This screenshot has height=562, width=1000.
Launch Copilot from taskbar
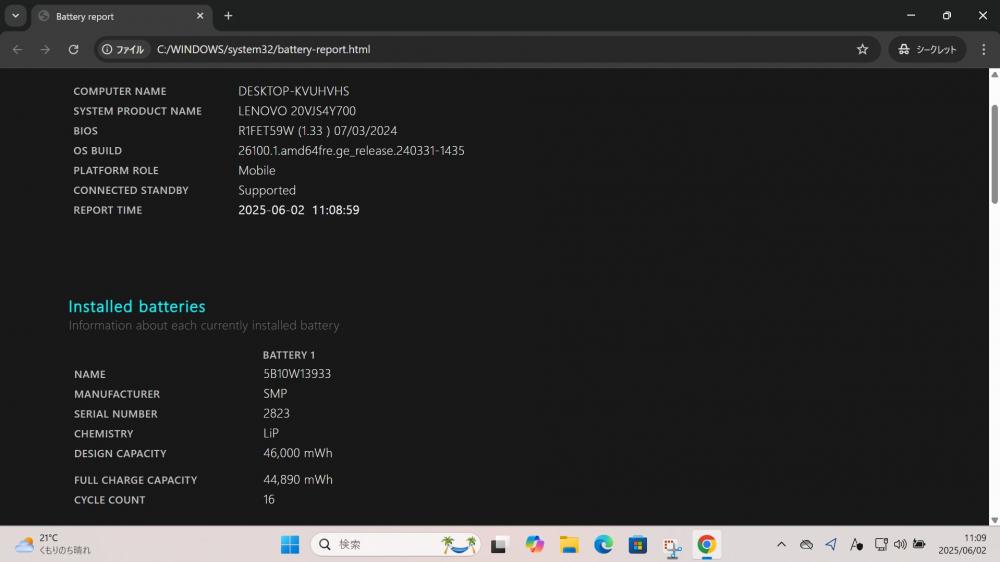pos(534,544)
